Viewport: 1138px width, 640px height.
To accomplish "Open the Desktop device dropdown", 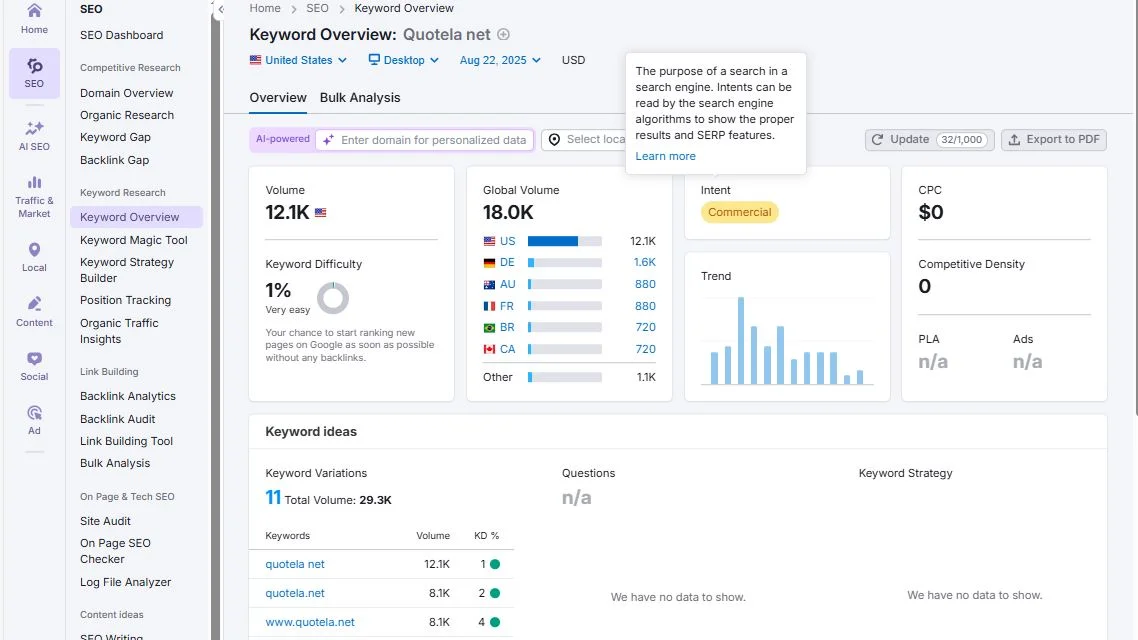I will click(403, 60).
